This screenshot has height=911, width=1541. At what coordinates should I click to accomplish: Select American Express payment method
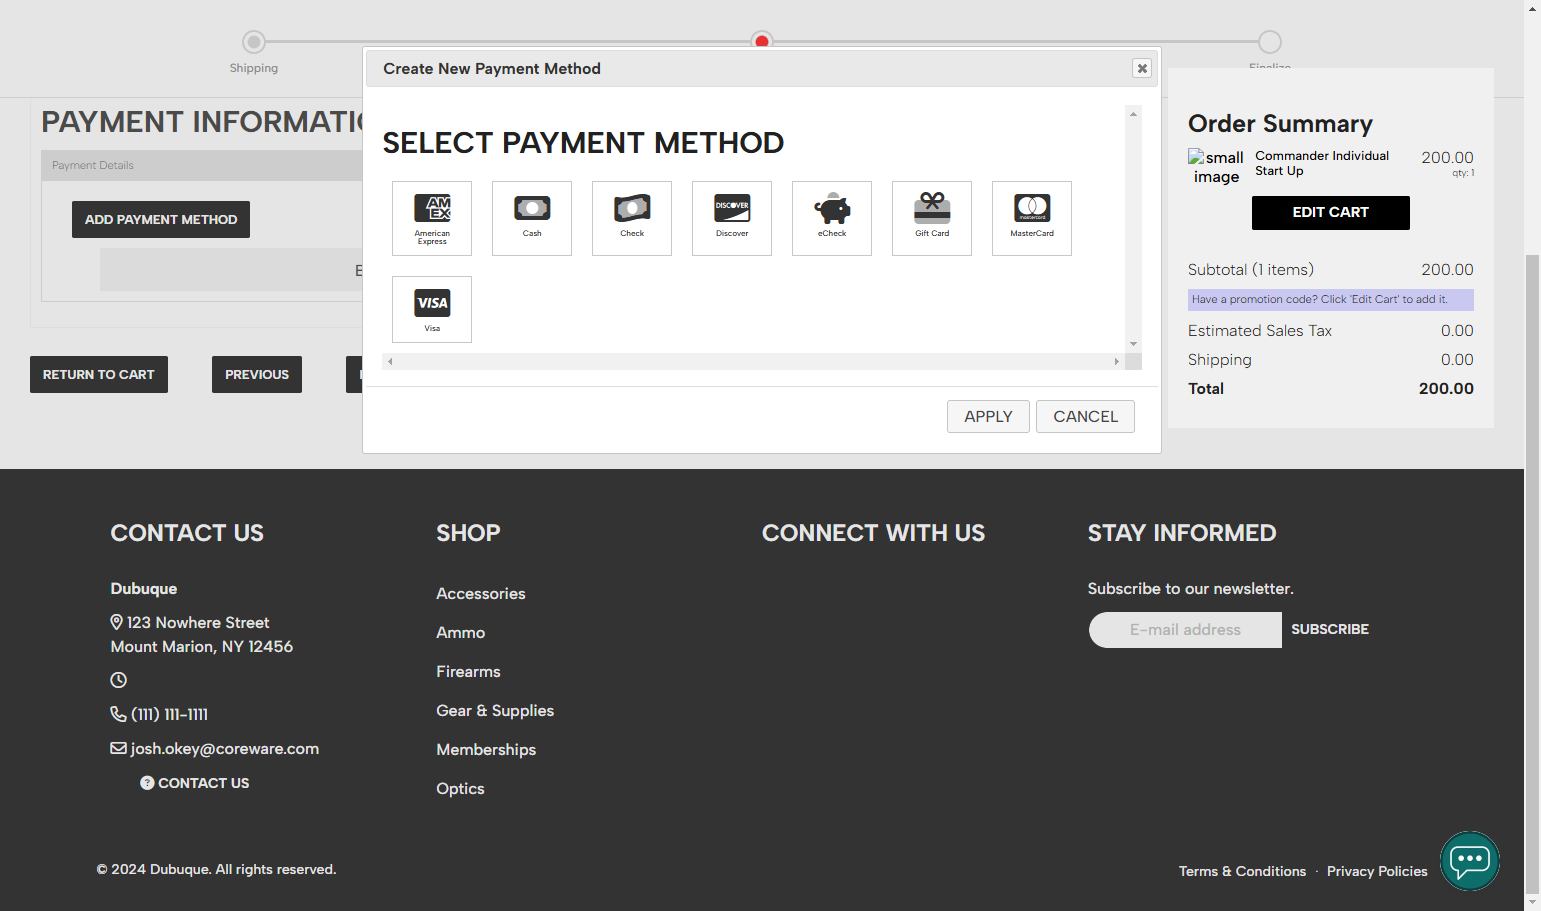(432, 218)
